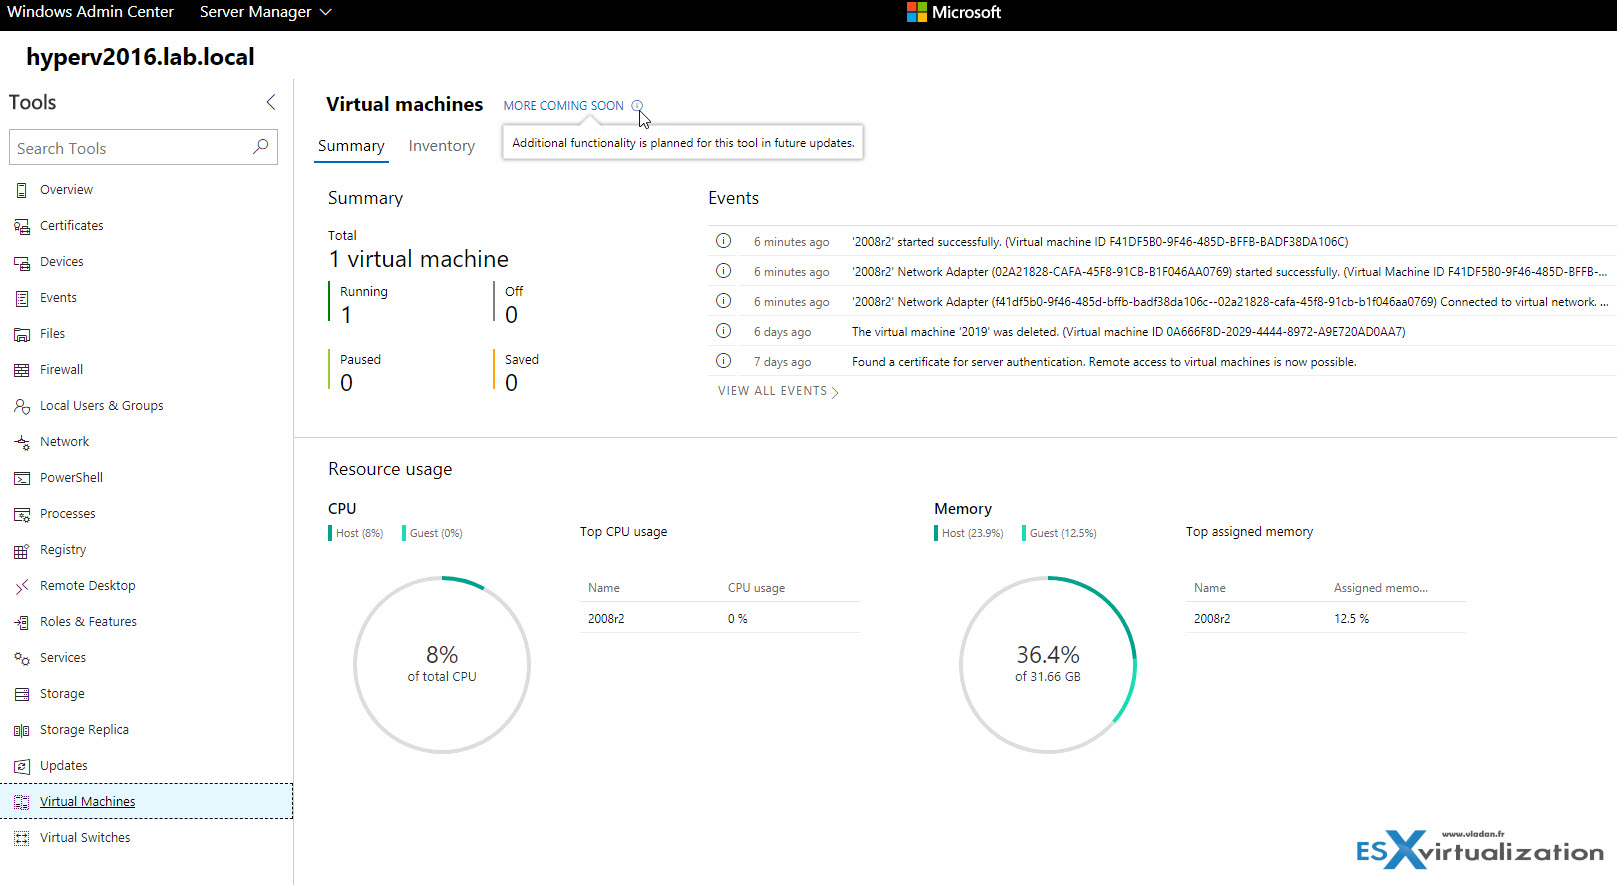The height and width of the screenshot is (885, 1617).
Task: Click the CPU usage donut chart
Action: [x=442, y=664]
